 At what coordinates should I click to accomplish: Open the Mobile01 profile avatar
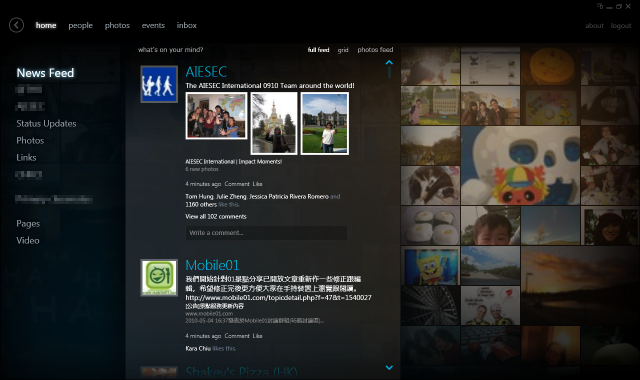click(159, 278)
